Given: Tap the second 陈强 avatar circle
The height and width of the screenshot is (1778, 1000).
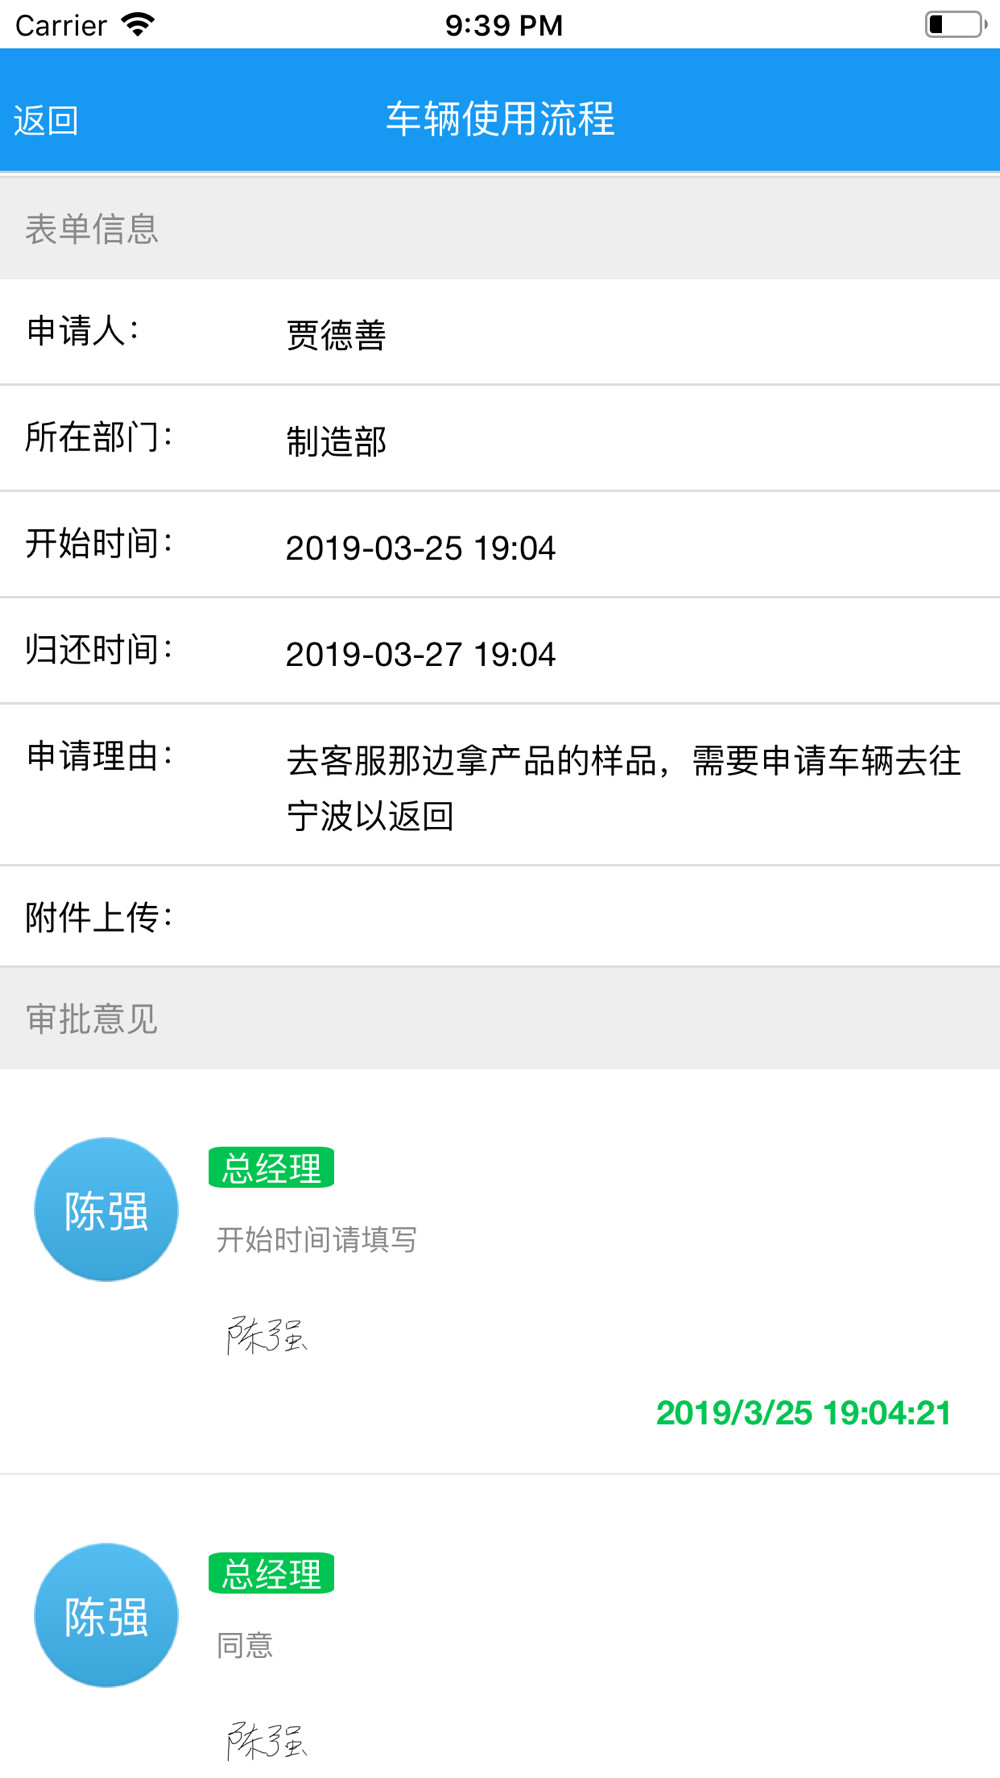Looking at the screenshot, I should 106,1615.
